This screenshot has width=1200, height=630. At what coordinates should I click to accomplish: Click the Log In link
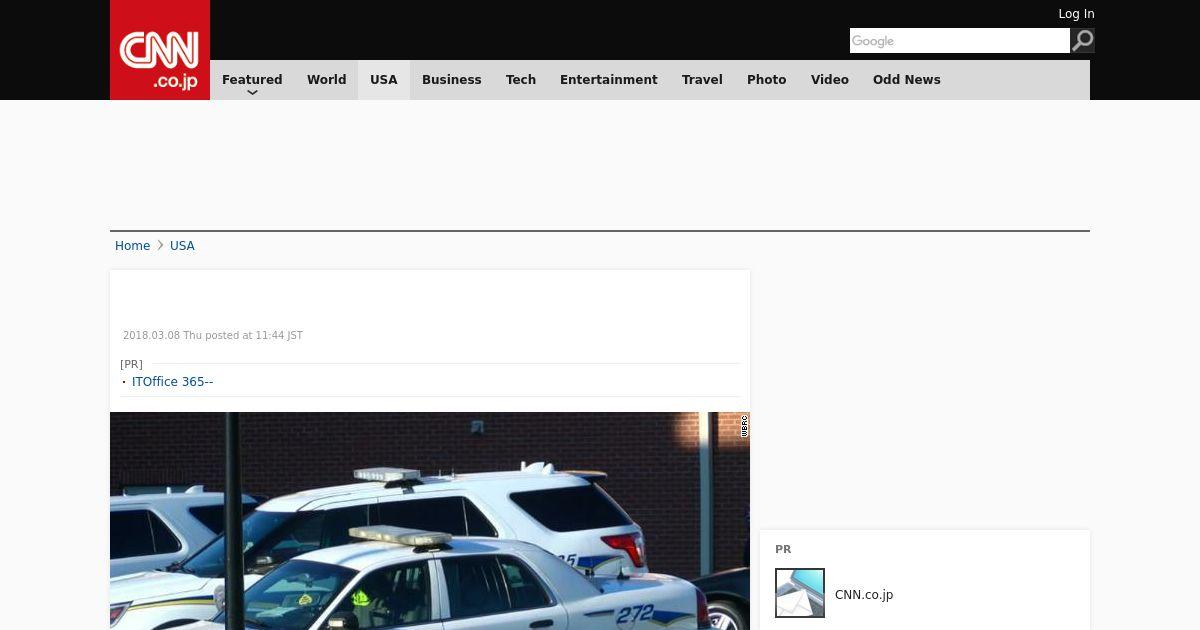point(1076,14)
